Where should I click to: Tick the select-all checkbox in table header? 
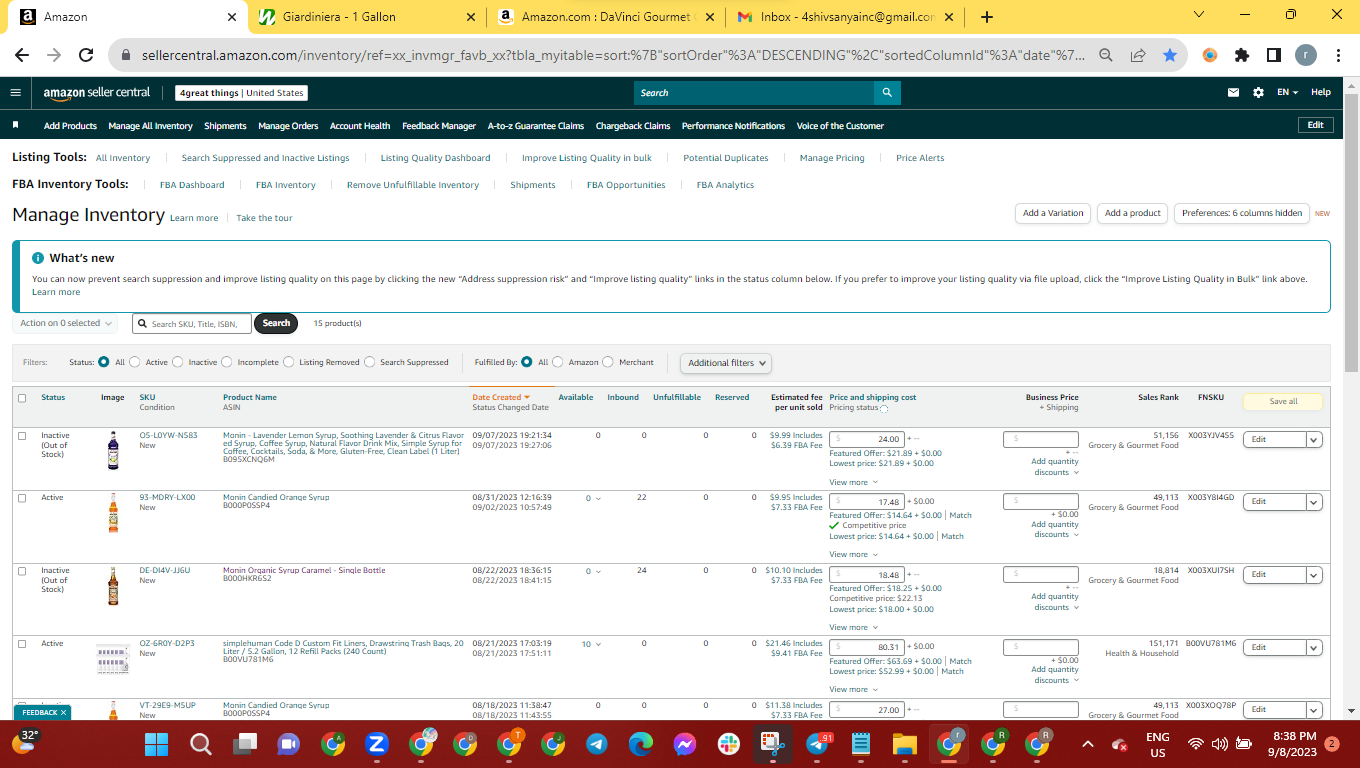click(x=22, y=398)
